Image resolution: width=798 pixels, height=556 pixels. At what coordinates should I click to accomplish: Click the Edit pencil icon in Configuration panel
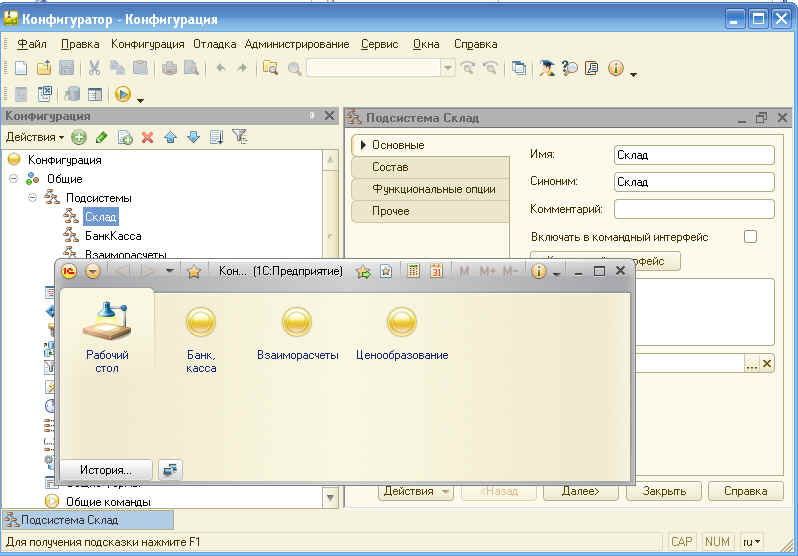pos(101,137)
